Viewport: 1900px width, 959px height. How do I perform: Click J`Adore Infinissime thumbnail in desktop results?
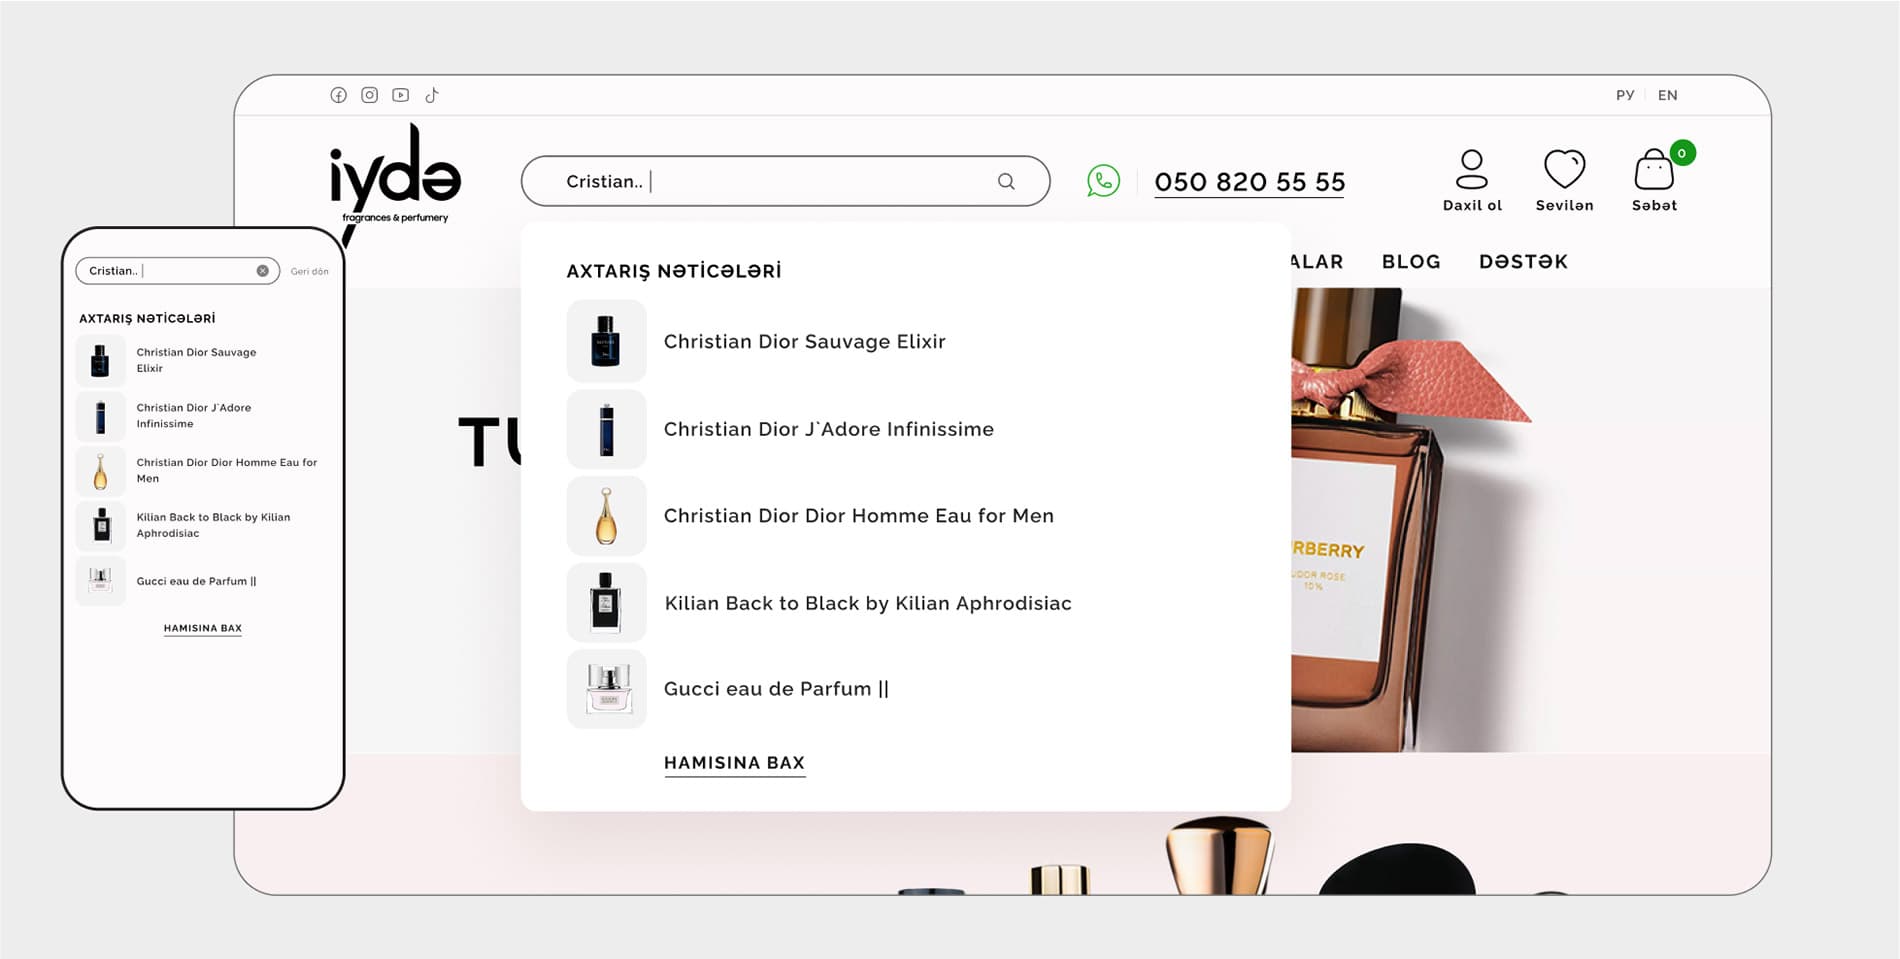pyautogui.click(x=606, y=429)
